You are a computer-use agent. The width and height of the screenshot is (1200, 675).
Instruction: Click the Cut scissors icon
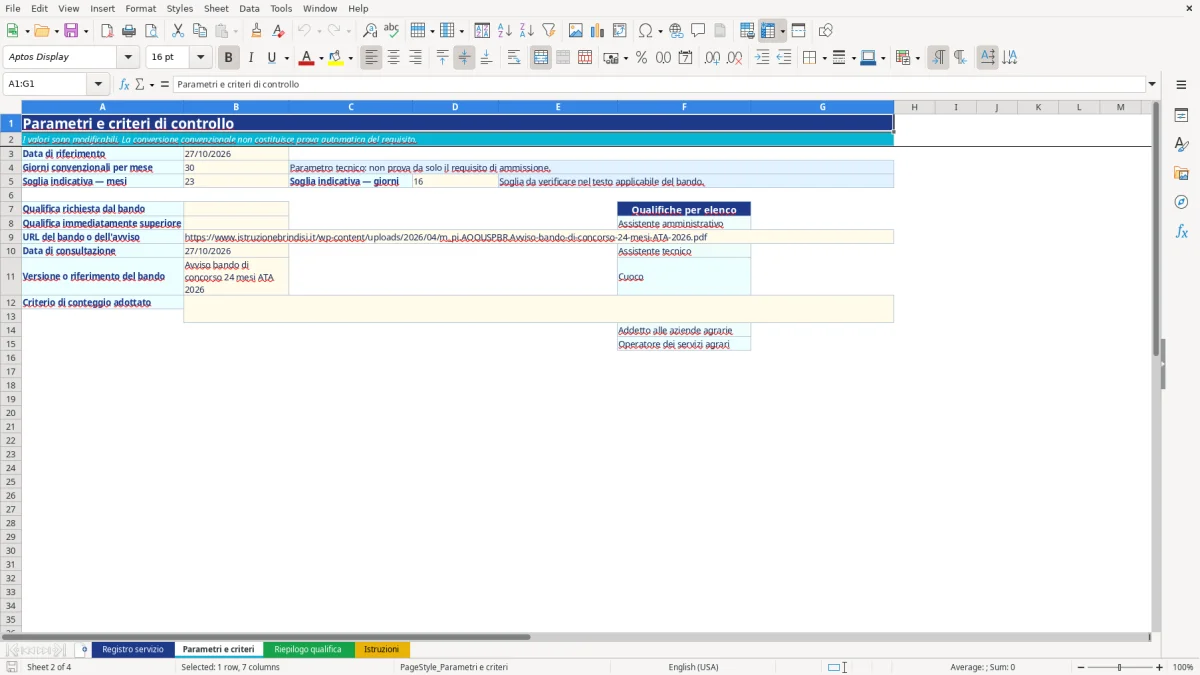click(x=178, y=31)
